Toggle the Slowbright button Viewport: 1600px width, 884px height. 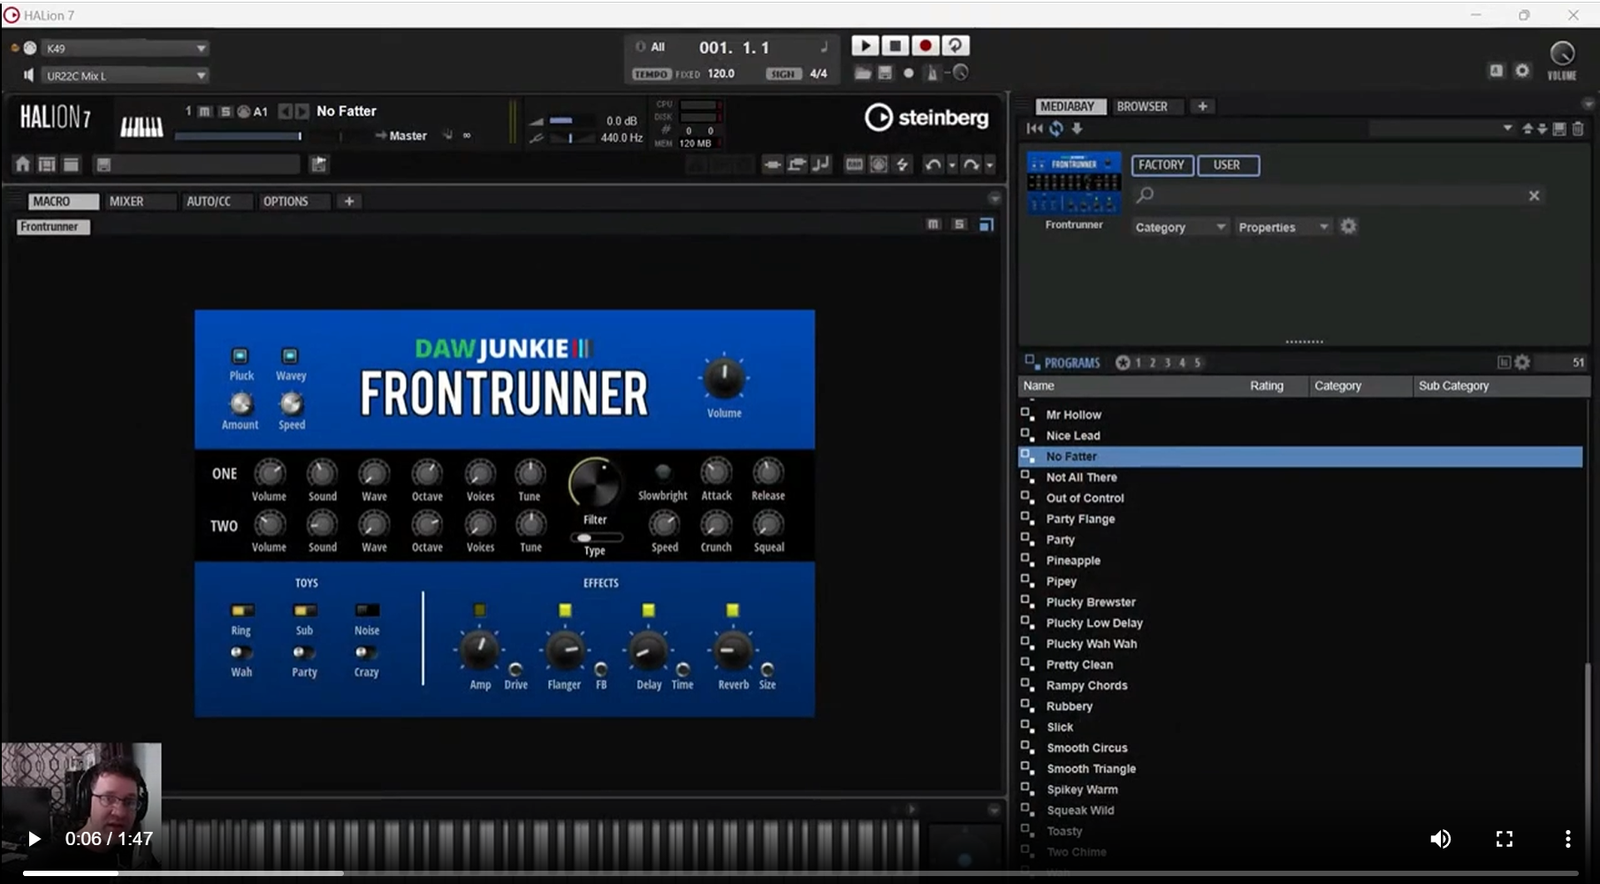pyautogui.click(x=662, y=472)
